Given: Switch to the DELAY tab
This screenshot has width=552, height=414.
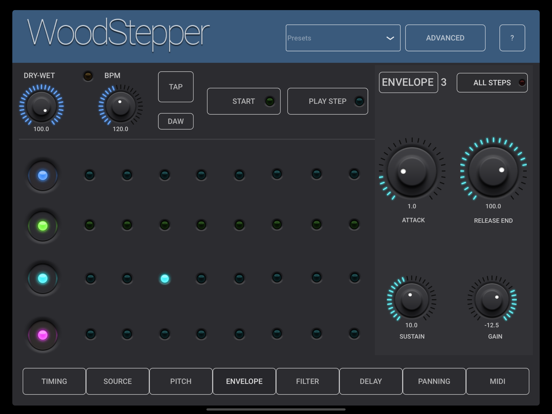Looking at the screenshot, I should click(x=371, y=381).
